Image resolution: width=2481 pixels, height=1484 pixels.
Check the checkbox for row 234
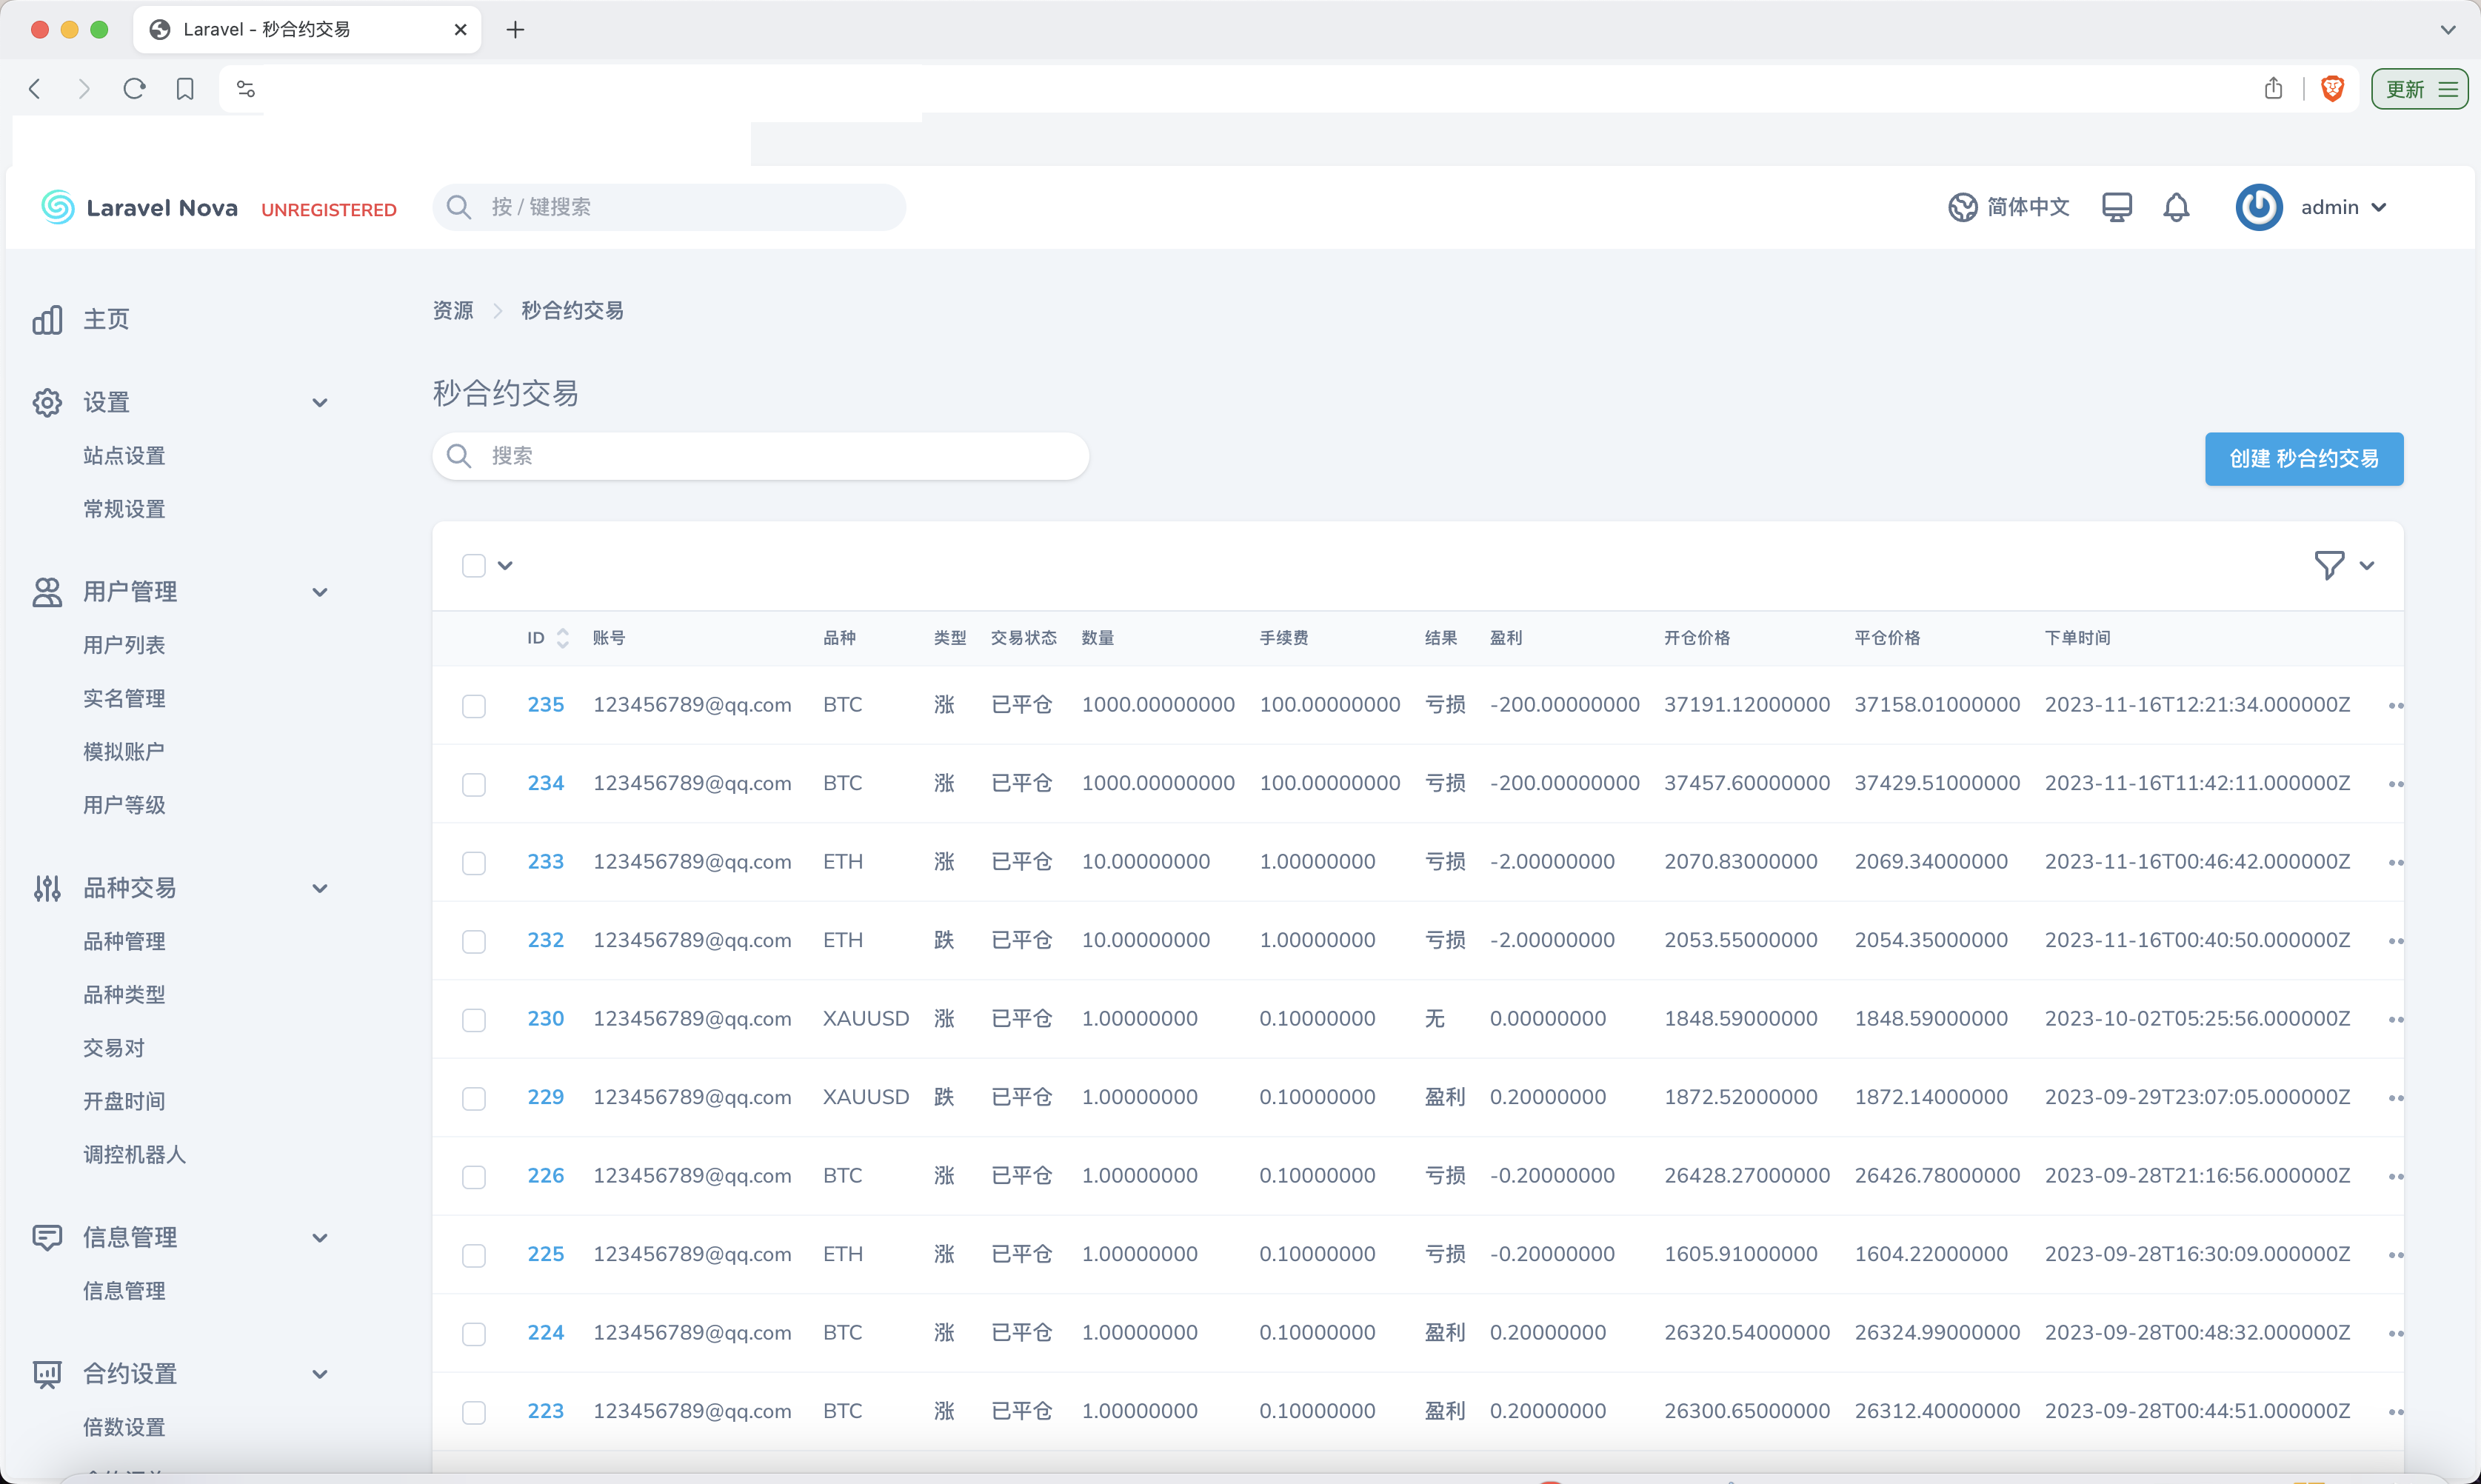coord(474,785)
